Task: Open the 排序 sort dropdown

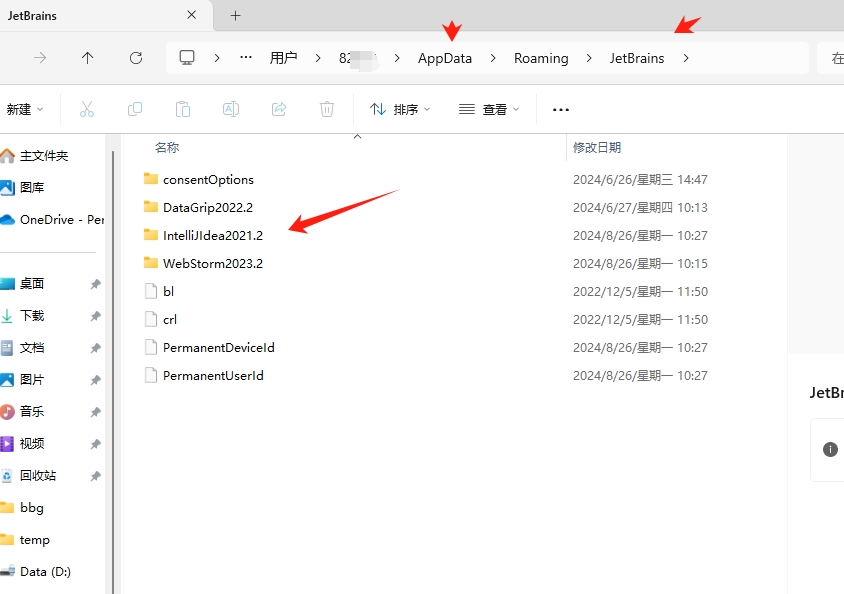Action: click(x=400, y=109)
